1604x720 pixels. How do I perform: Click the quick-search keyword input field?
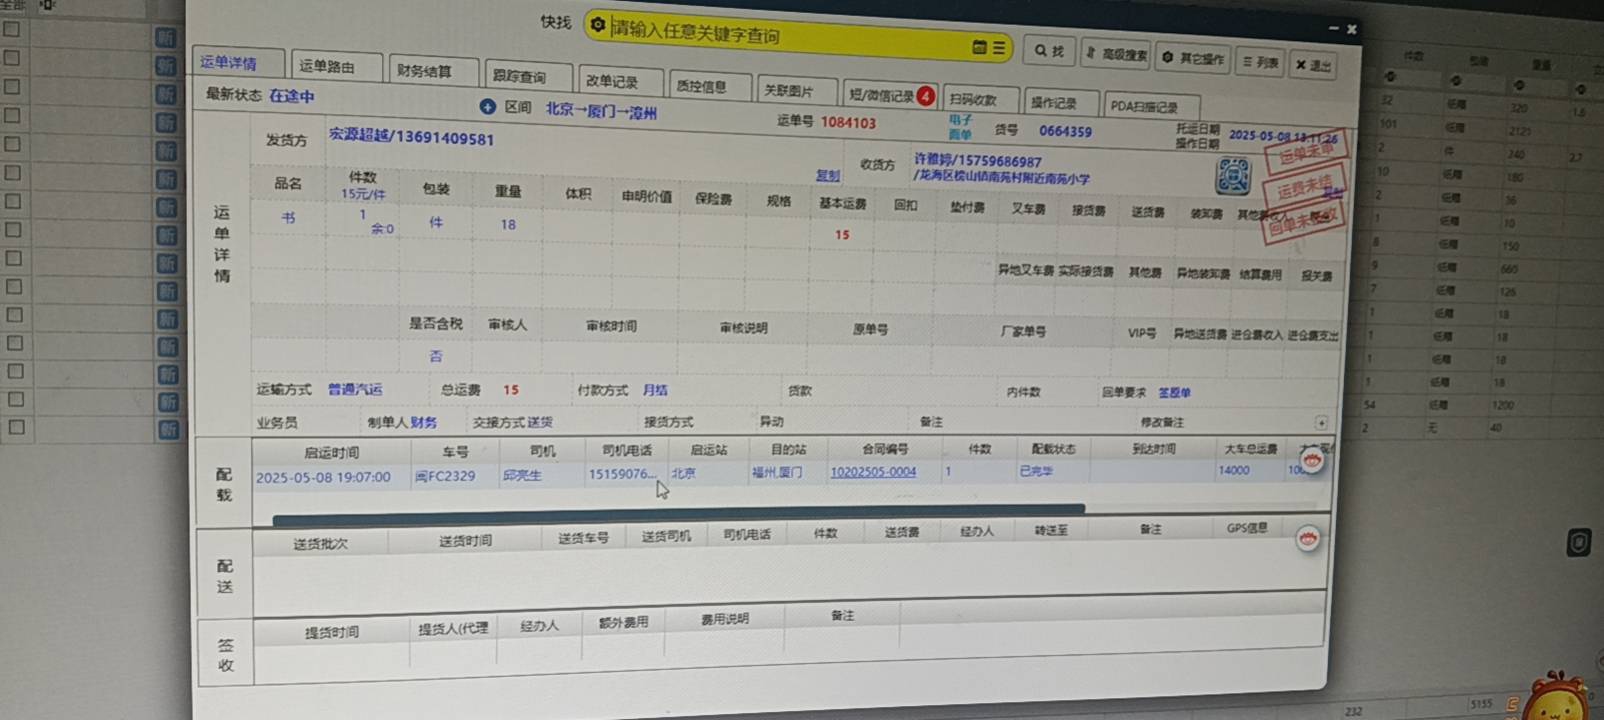pyautogui.click(x=780, y=36)
